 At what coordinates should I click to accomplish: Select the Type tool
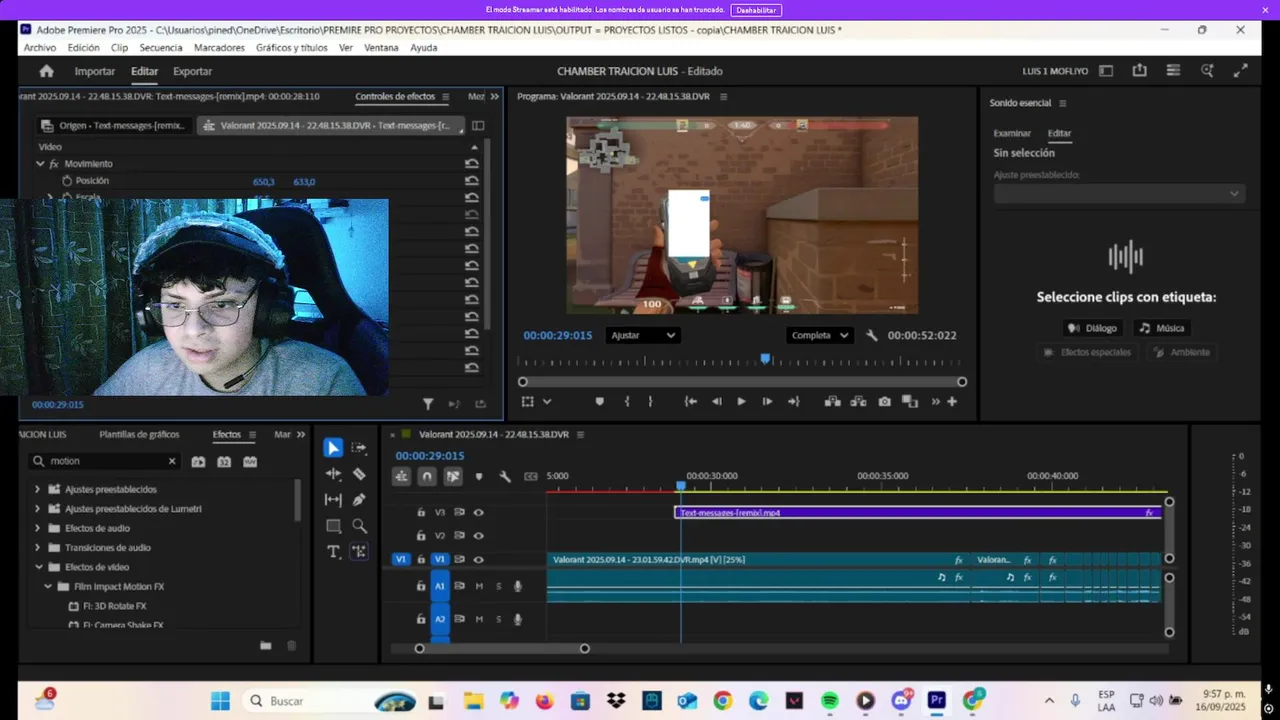(x=333, y=551)
